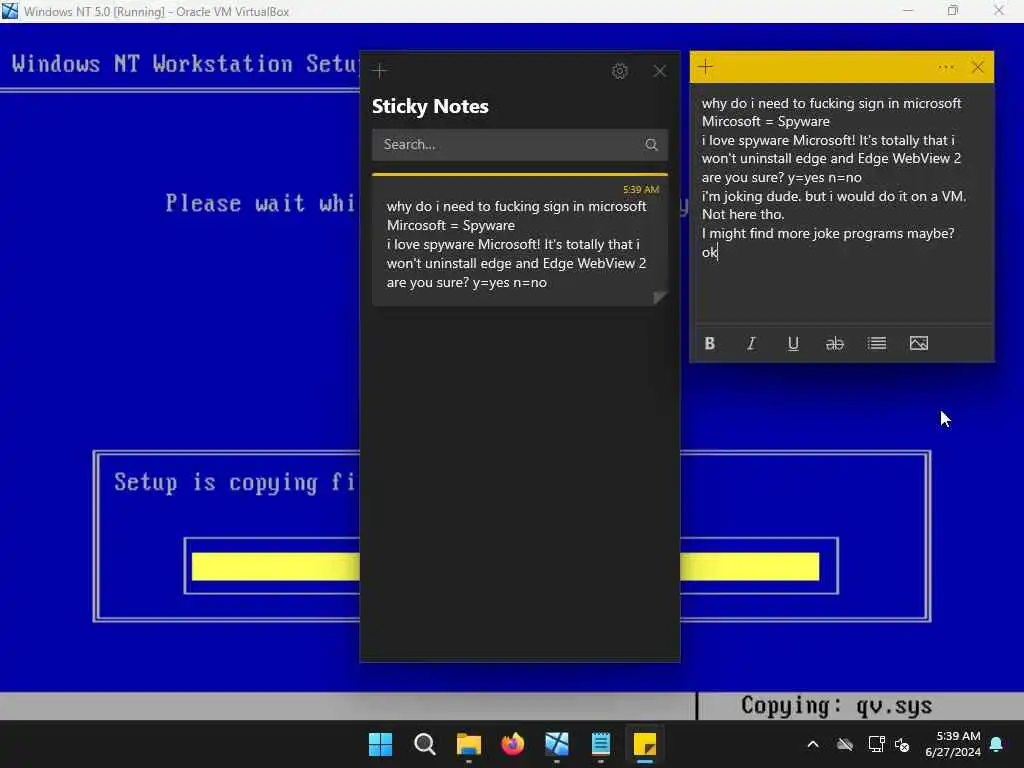Open the three-dots menu on the yellow note

(946, 67)
